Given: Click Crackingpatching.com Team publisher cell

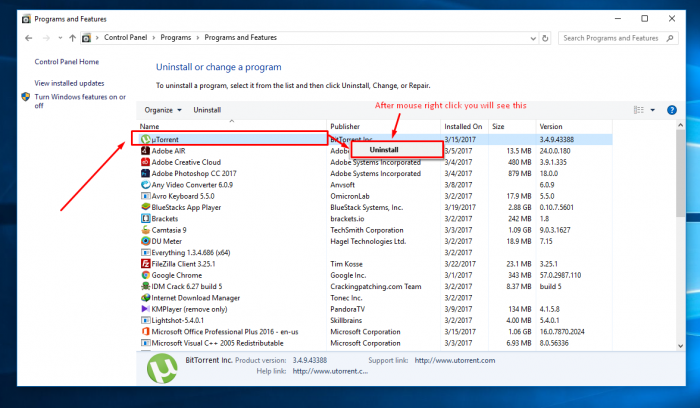Looking at the screenshot, I should (x=376, y=287).
